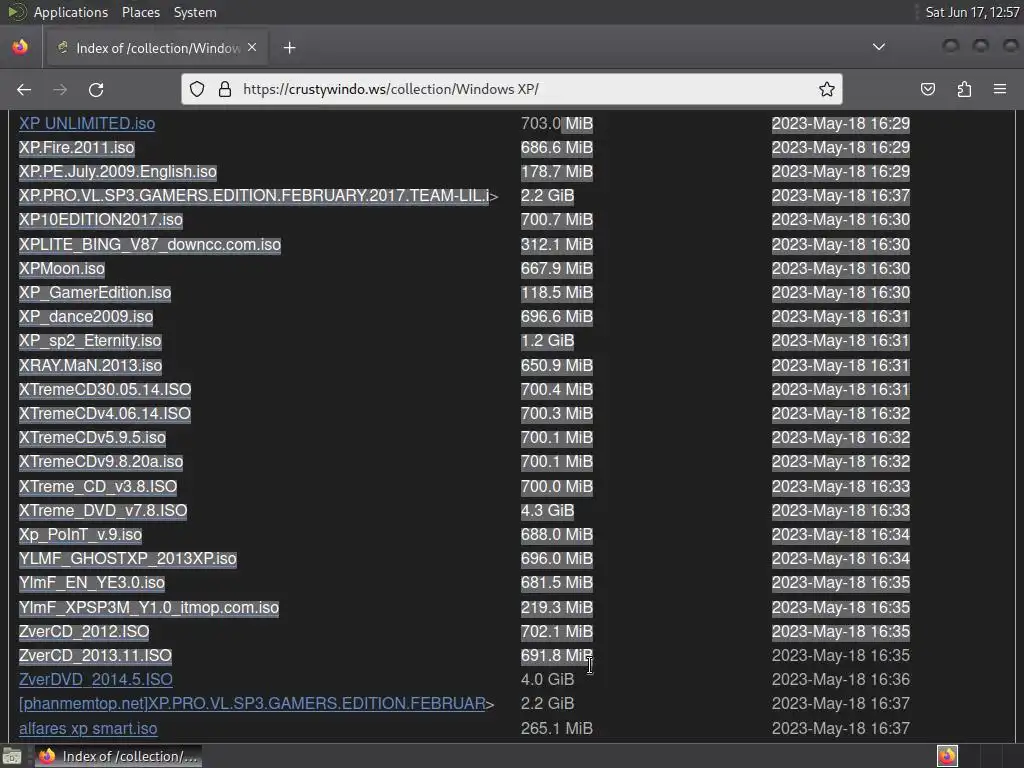Reload the current page
1024x768 pixels.
96,89
